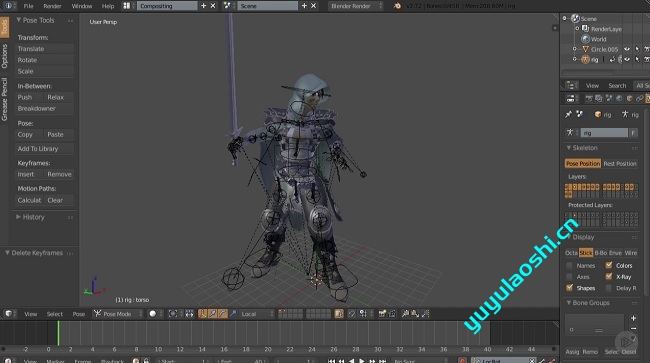Open the Help menu
This screenshot has height=363, width=650.
click(x=108, y=6)
